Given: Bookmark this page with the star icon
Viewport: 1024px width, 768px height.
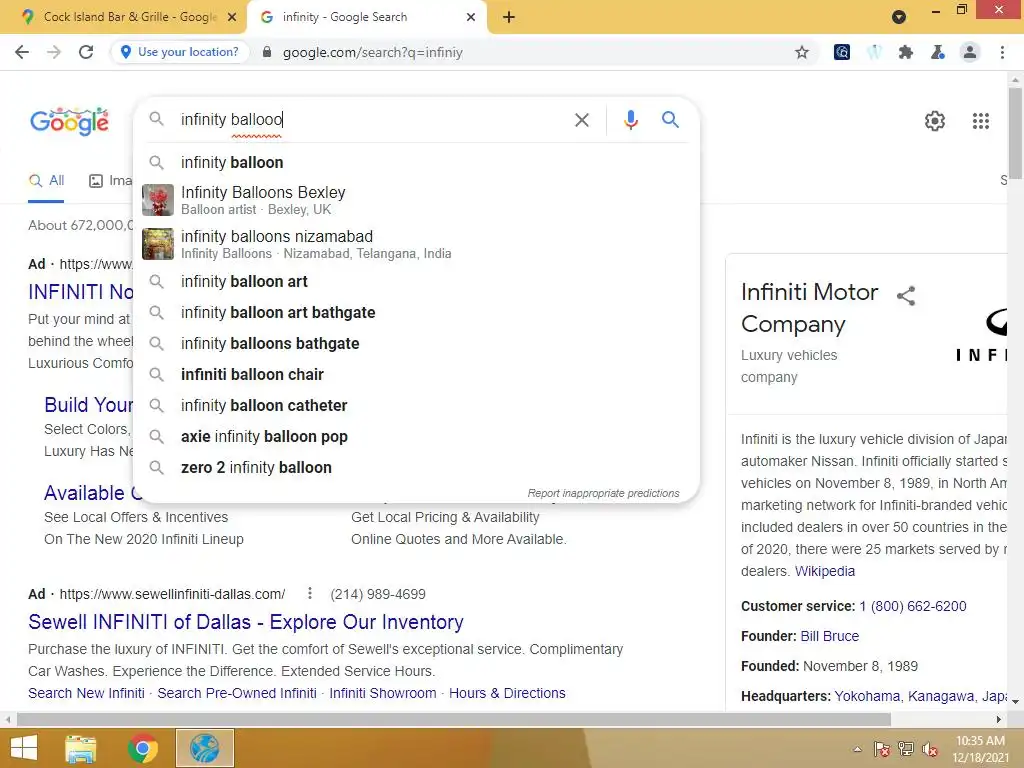Looking at the screenshot, I should point(802,52).
